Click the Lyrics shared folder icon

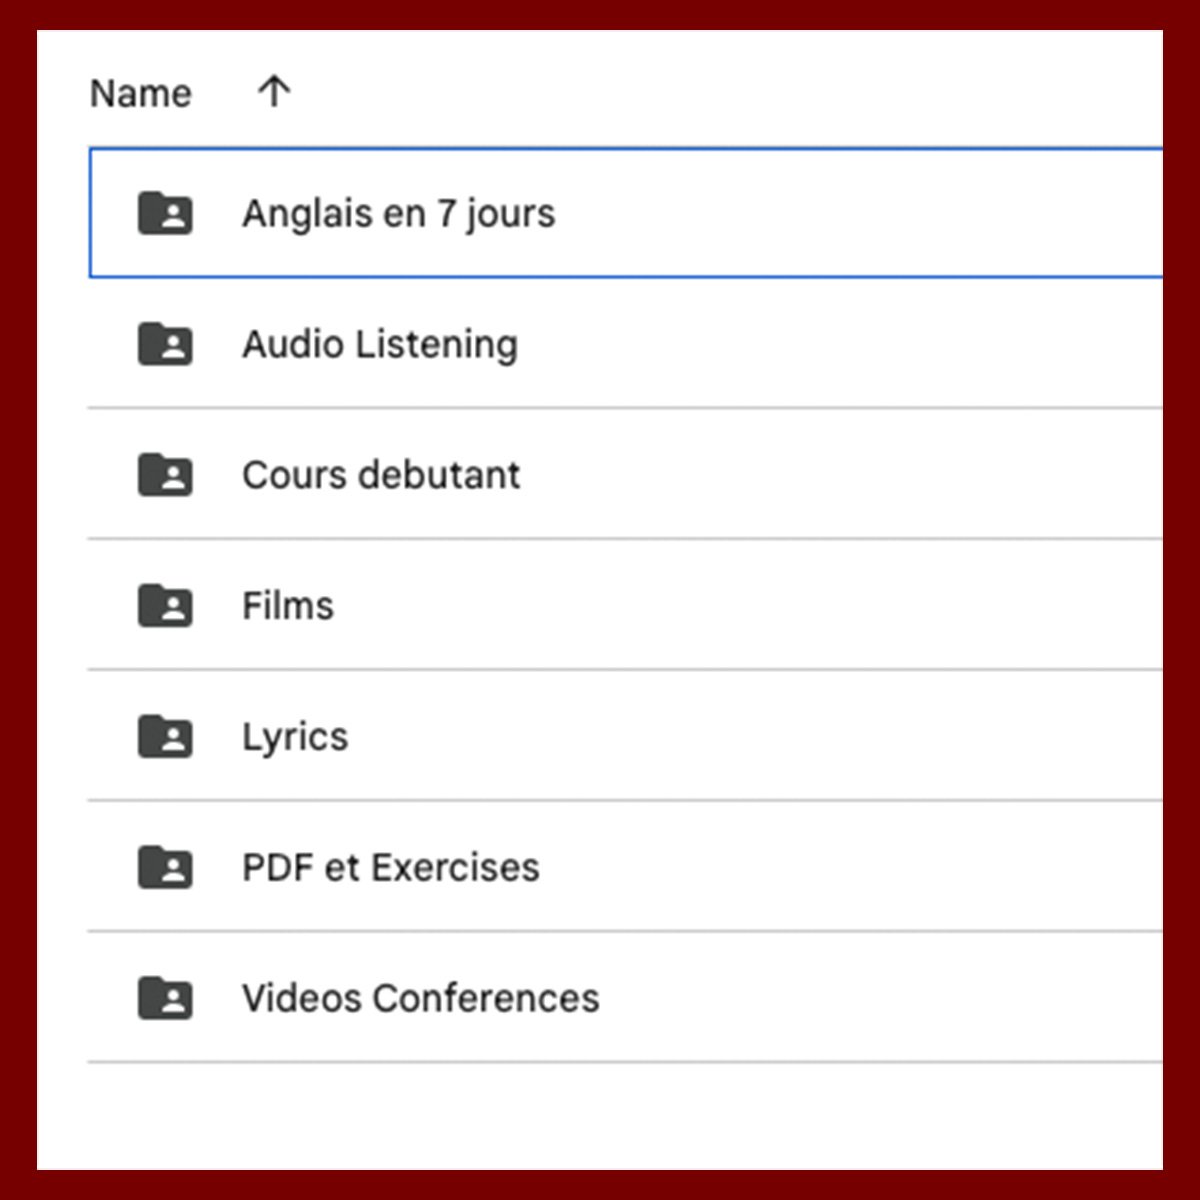click(165, 737)
